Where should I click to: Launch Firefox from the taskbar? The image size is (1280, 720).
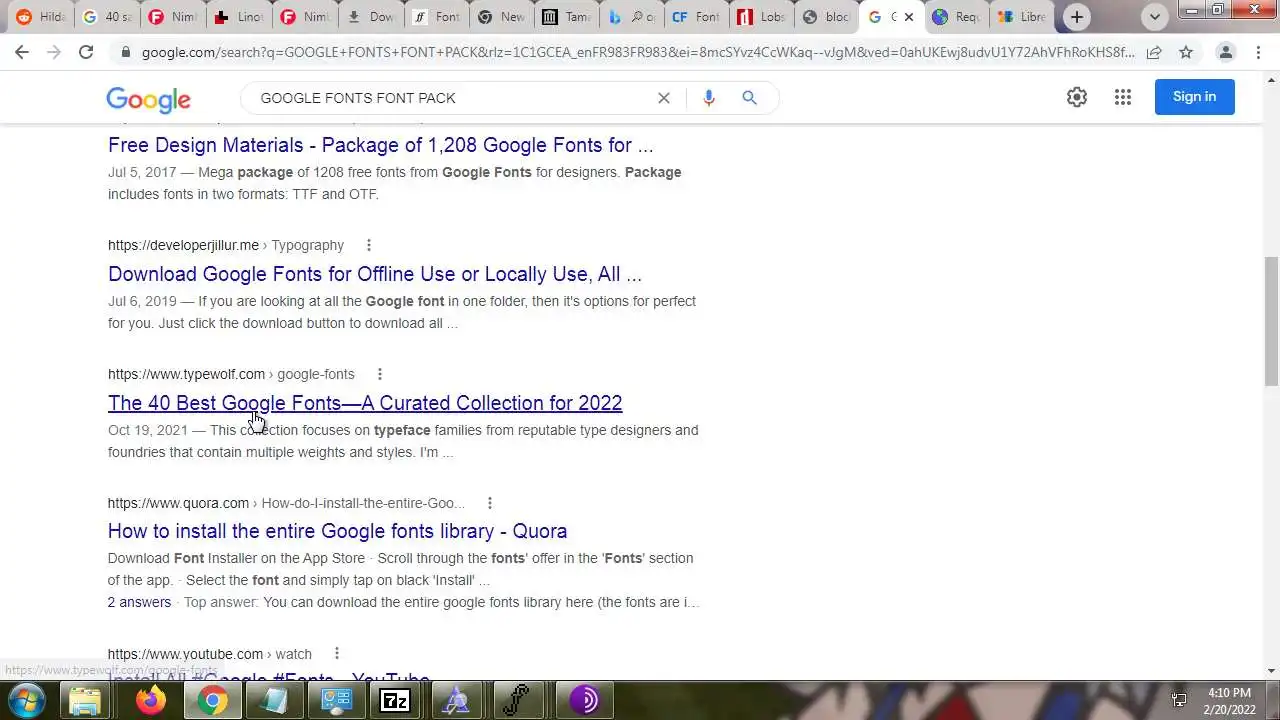pyautogui.click(x=151, y=701)
